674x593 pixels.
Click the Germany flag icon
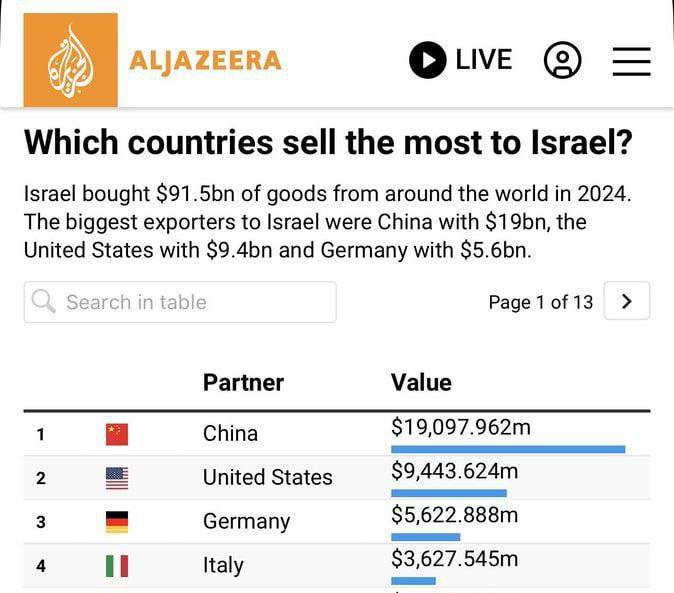point(117,522)
